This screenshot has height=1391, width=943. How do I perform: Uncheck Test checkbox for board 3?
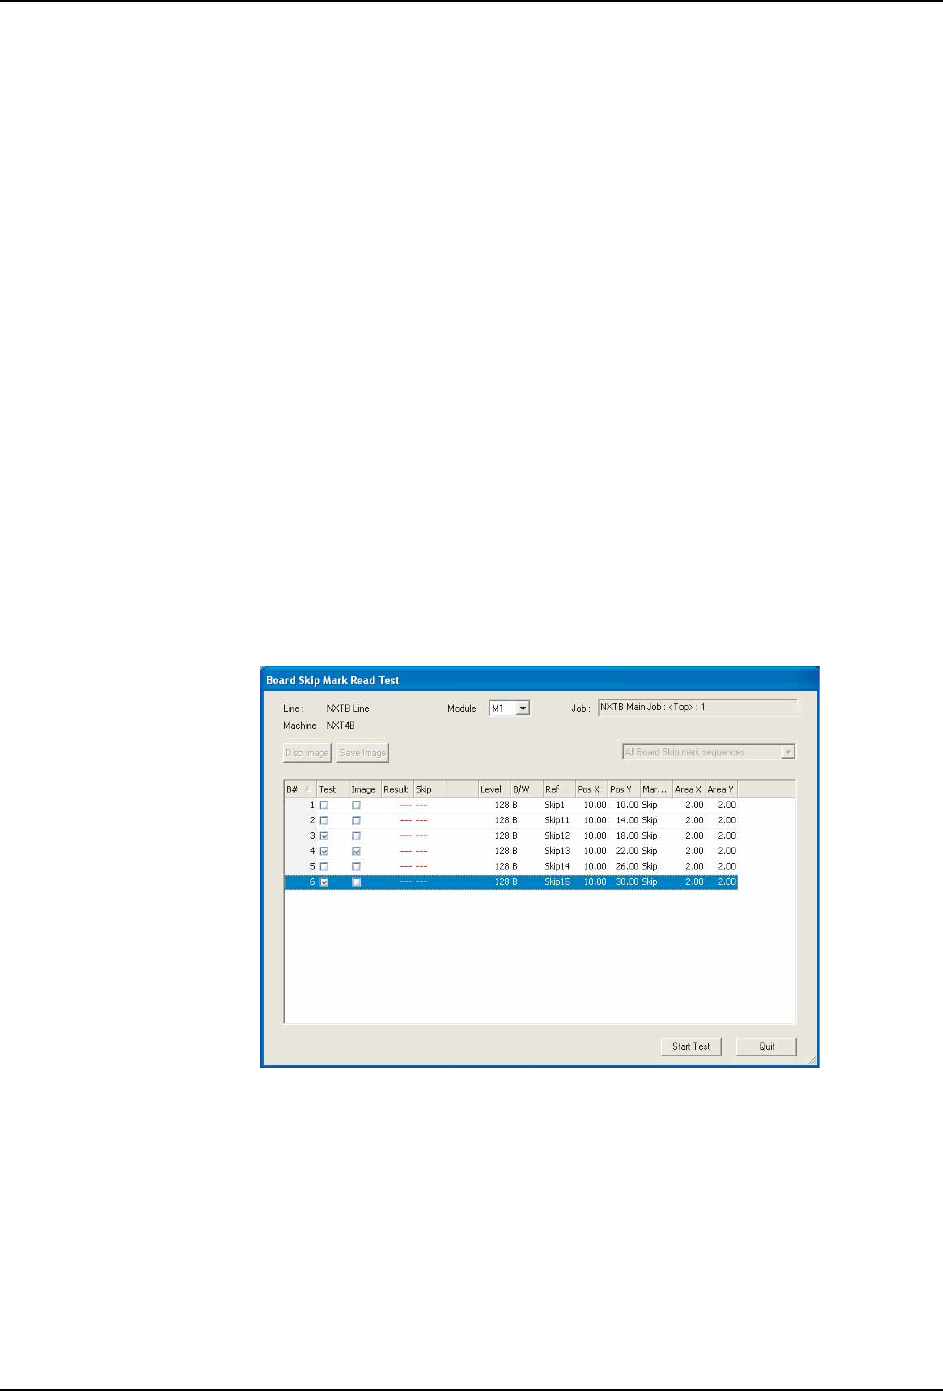(324, 836)
